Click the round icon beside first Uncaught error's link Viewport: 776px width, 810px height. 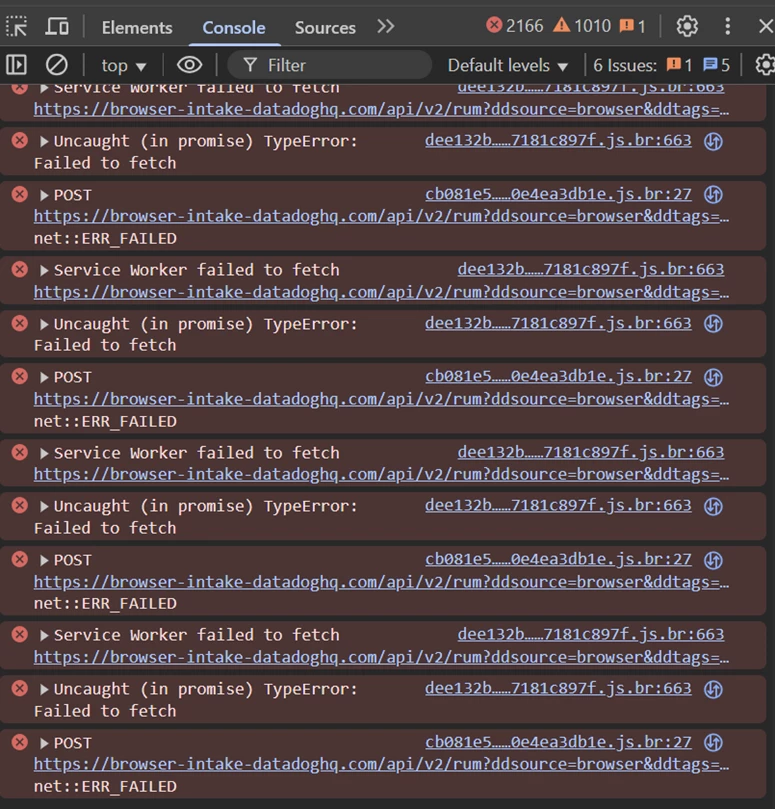click(x=713, y=141)
